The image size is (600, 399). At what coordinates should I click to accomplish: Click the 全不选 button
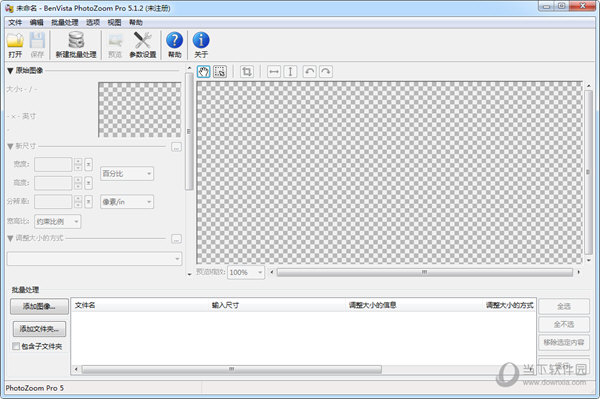coord(564,324)
